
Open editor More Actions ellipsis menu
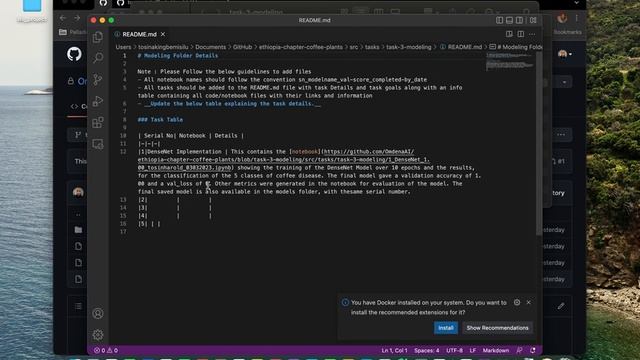click(x=532, y=34)
